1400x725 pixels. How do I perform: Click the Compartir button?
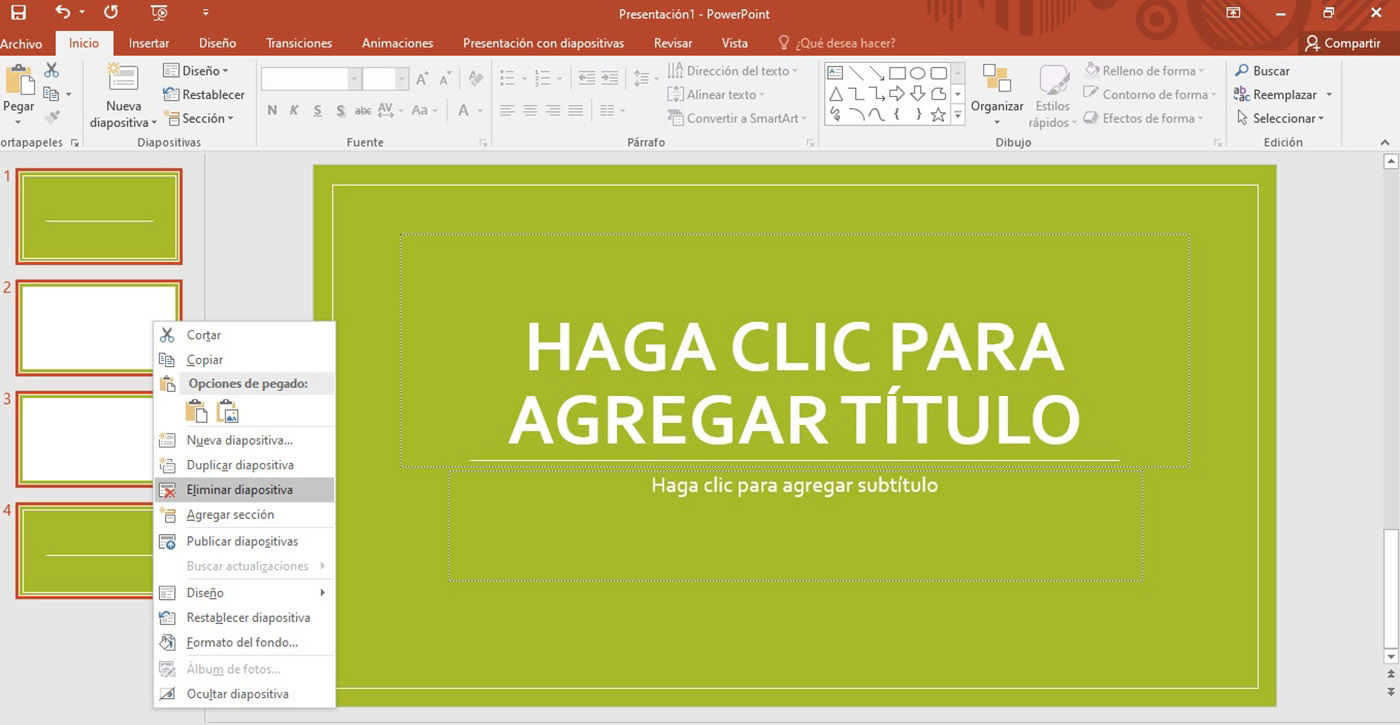tap(1342, 43)
